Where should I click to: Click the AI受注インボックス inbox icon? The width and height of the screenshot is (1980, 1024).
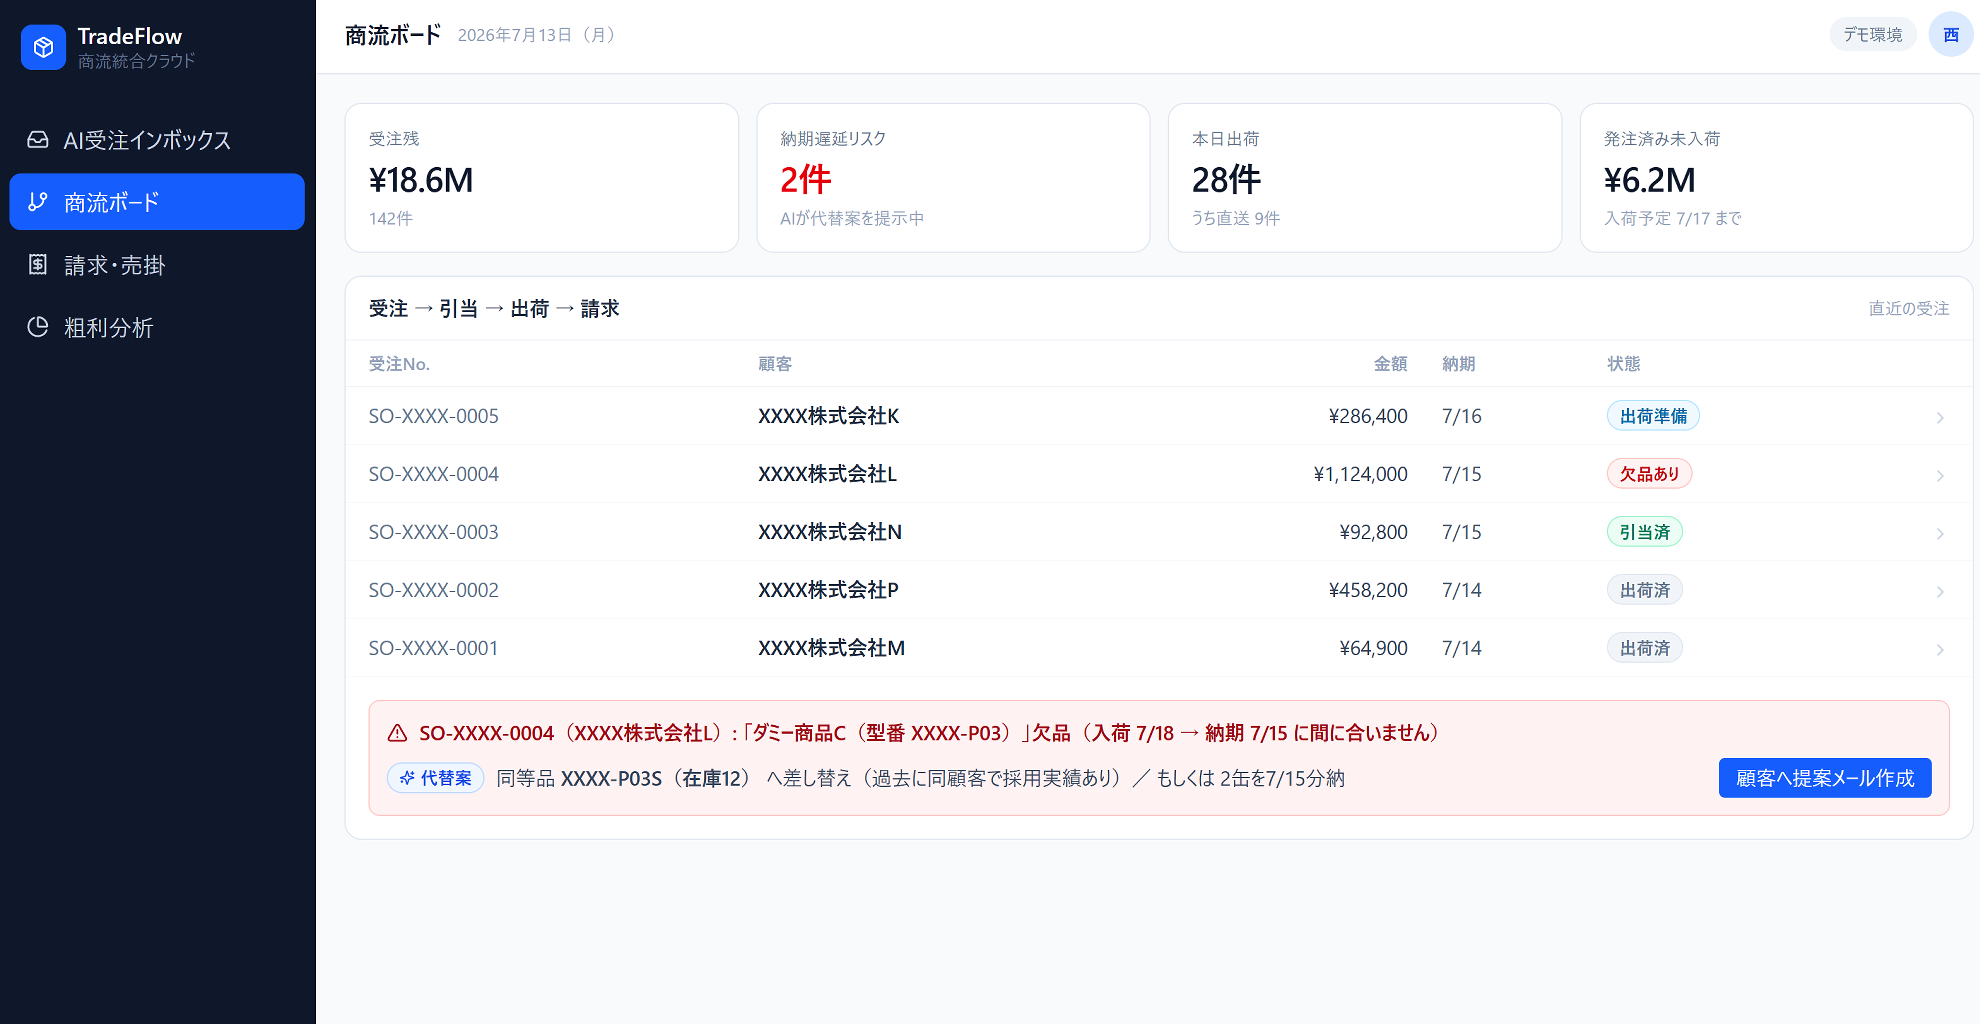38,140
